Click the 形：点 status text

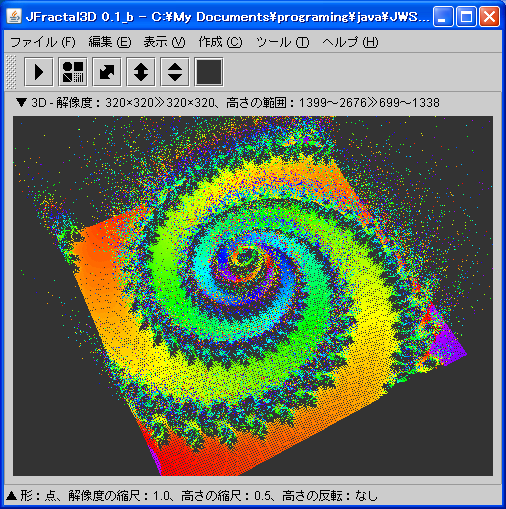[x=38, y=496]
